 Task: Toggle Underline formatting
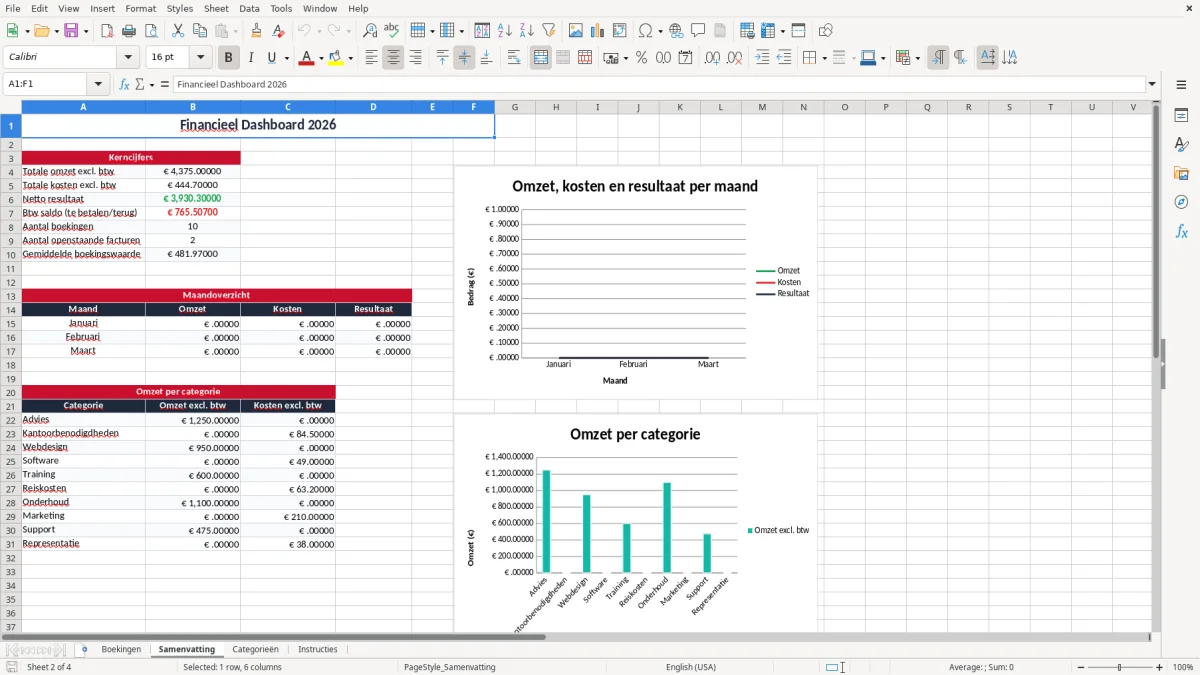(272, 58)
